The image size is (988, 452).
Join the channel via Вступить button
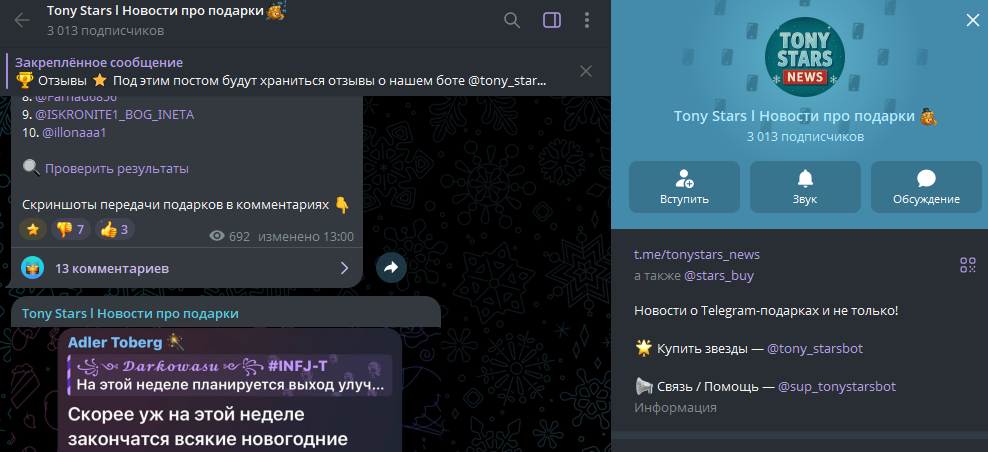(x=684, y=187)
